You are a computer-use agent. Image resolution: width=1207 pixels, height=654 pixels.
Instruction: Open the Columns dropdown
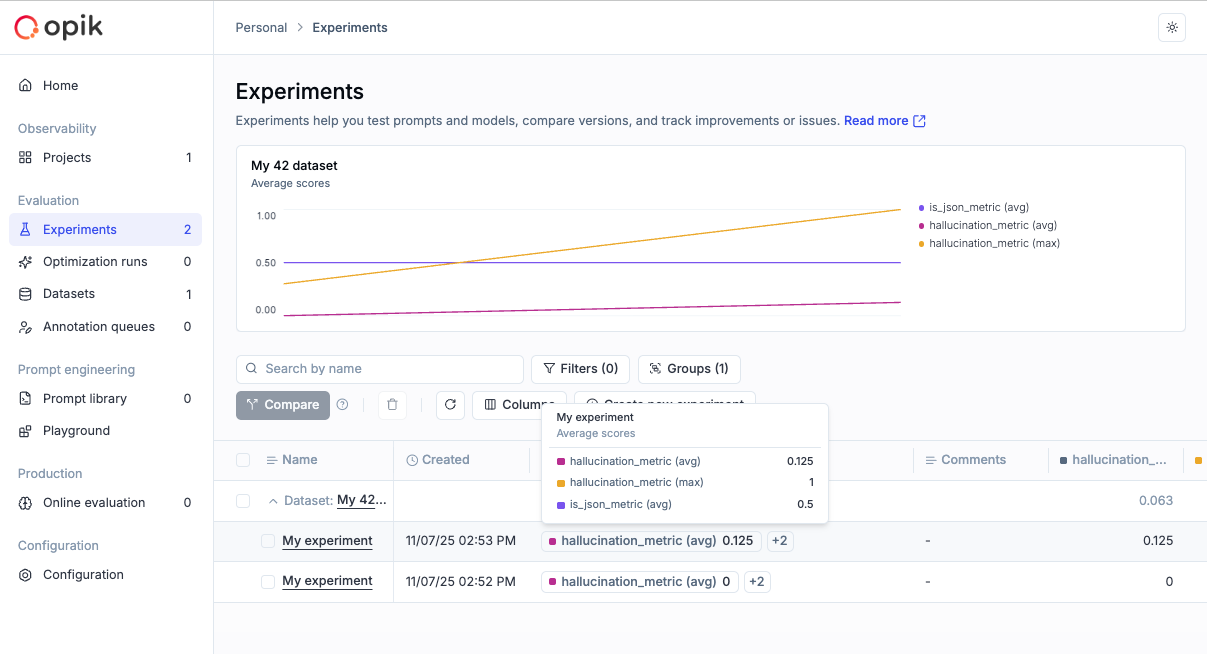520,405
